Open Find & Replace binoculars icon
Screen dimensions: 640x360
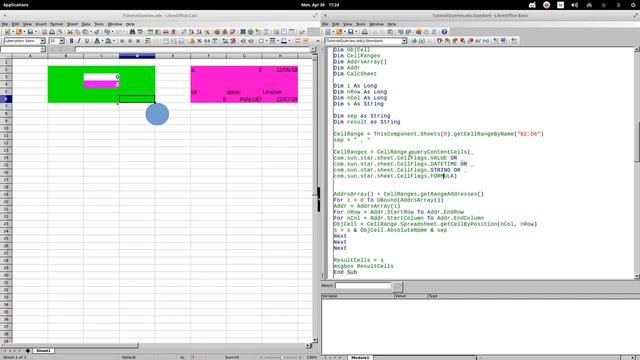(132, 32)
